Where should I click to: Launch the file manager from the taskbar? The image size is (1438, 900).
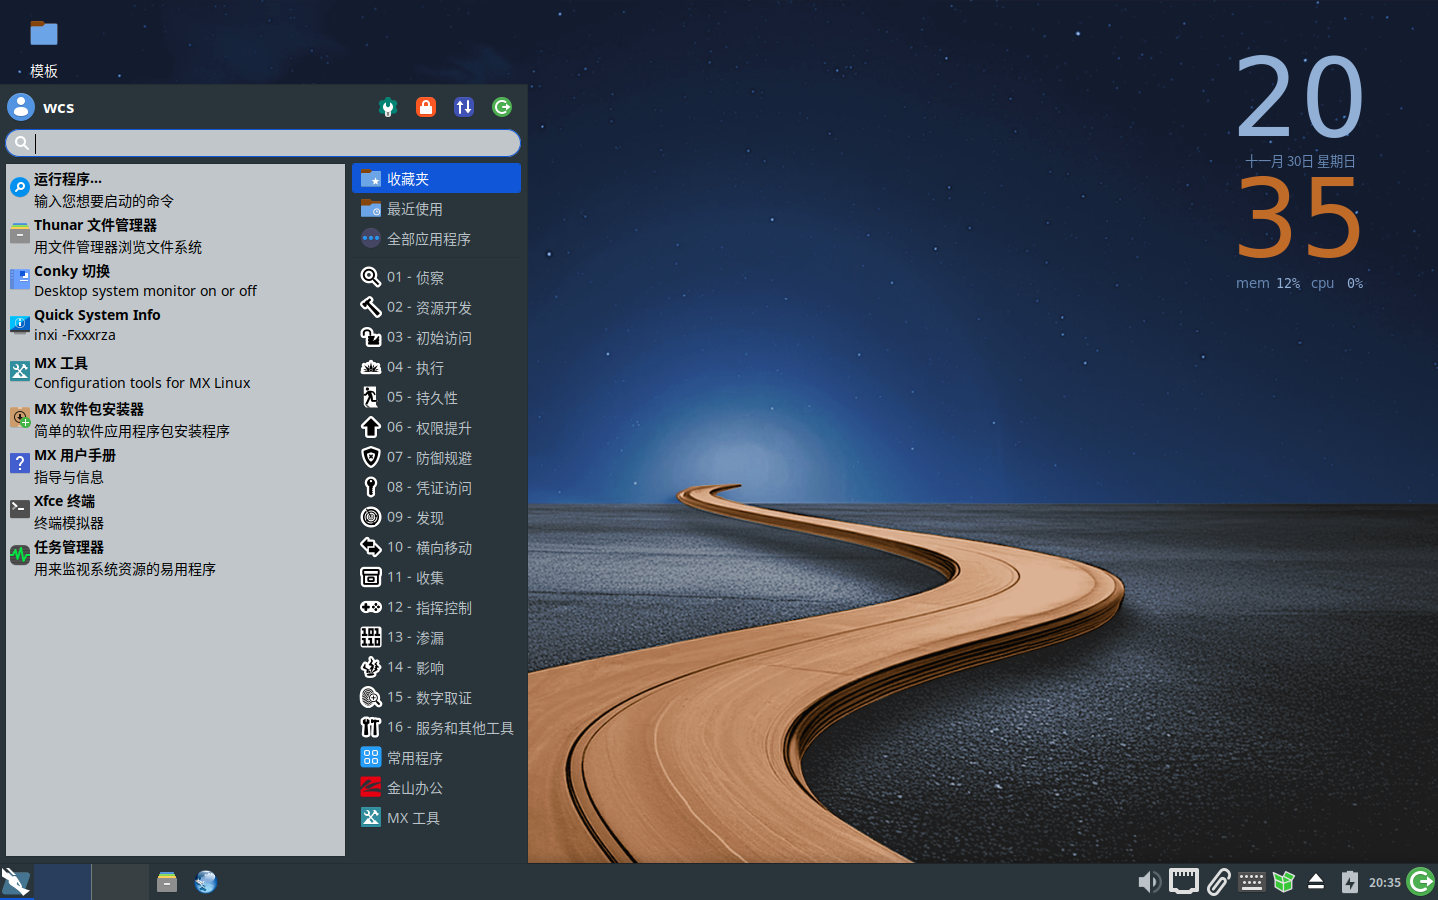[167, 881]
